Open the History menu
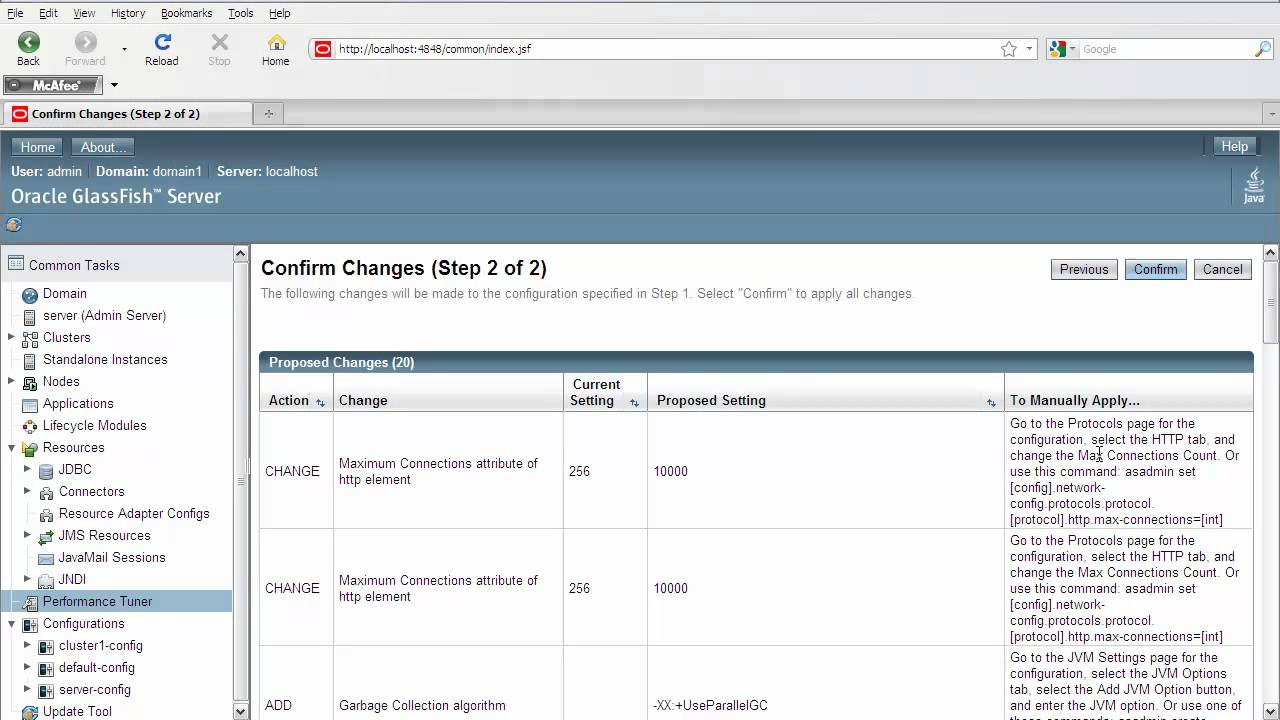Screen dimensions: 1280x720 128,13
